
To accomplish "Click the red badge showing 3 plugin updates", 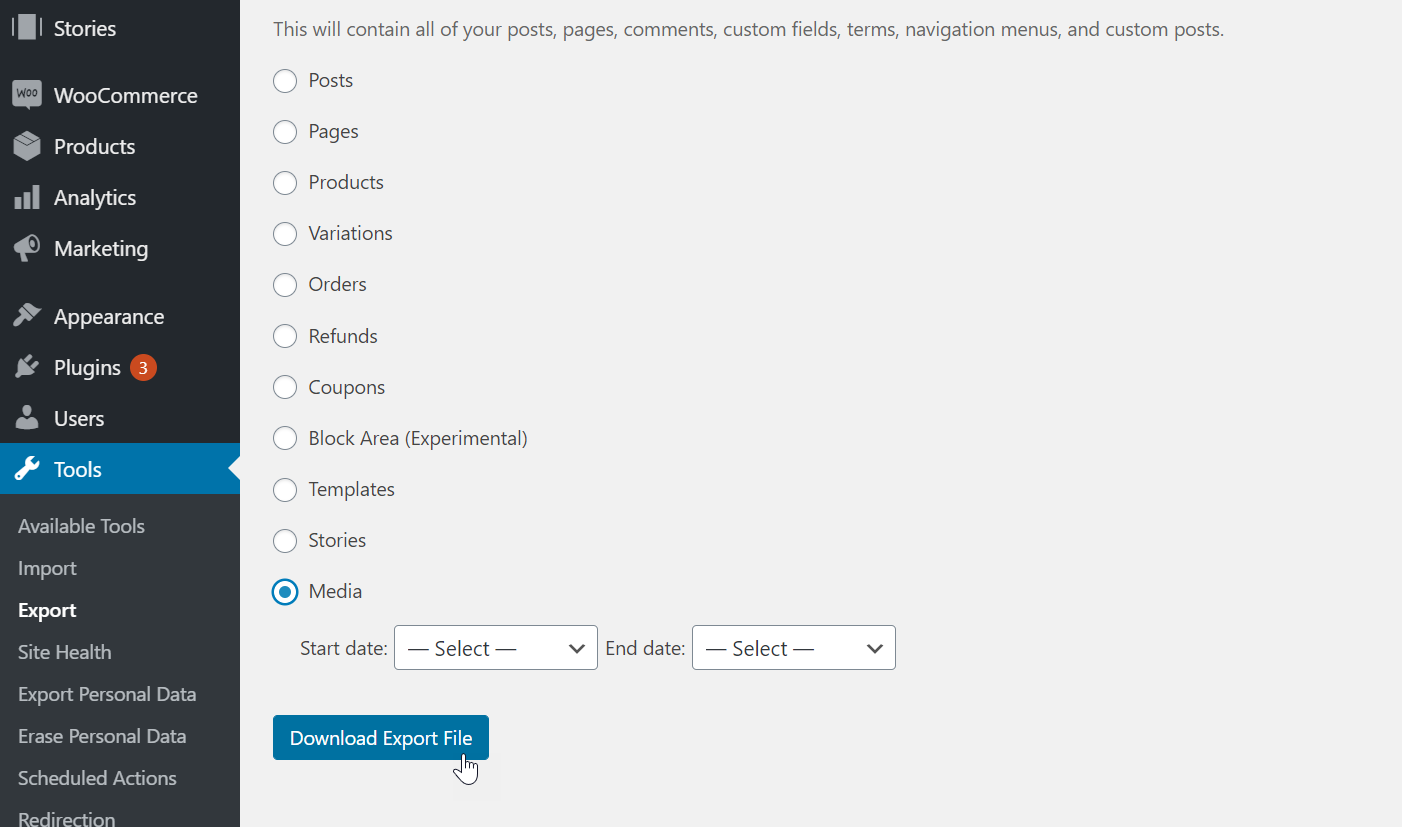I will pos(142,367).
